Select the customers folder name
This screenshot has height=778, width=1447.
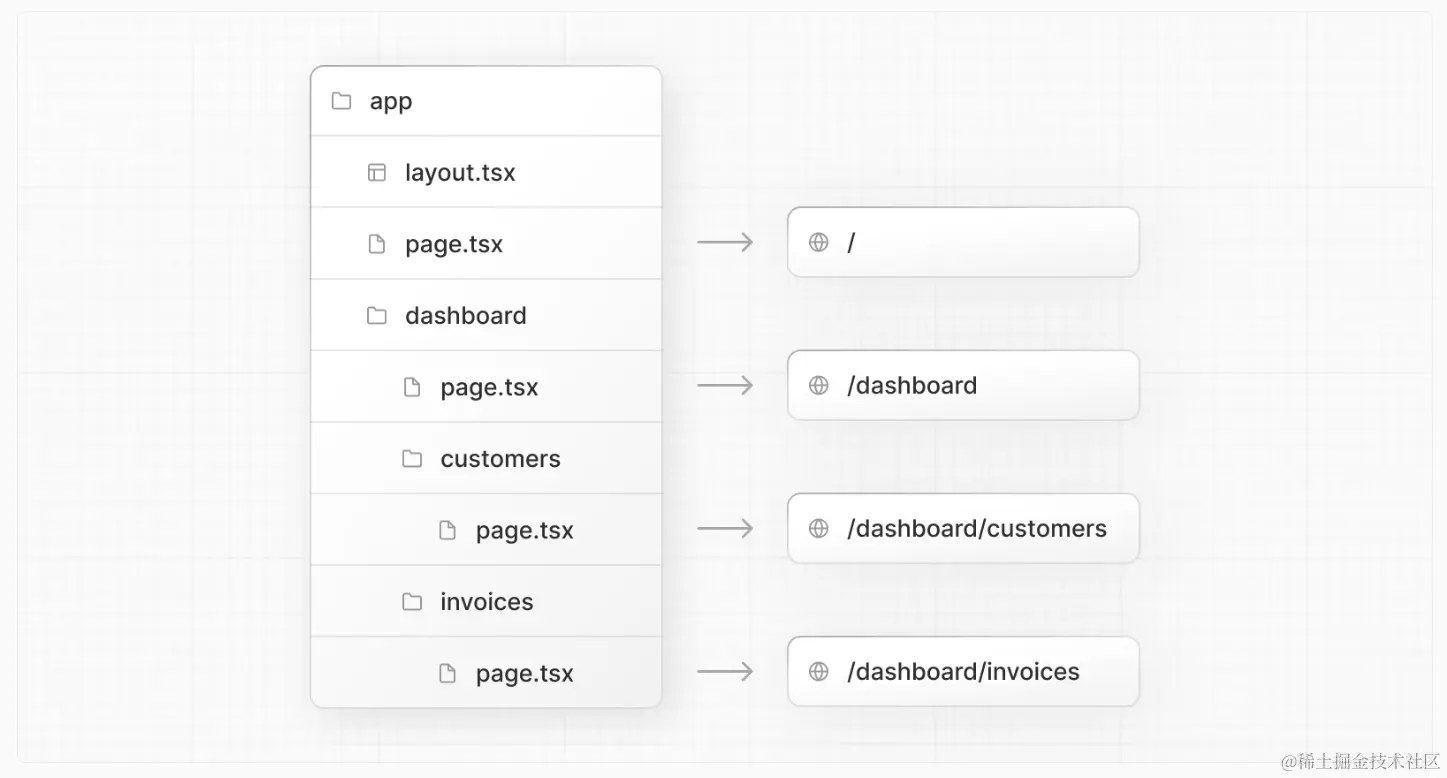point(500,459)
